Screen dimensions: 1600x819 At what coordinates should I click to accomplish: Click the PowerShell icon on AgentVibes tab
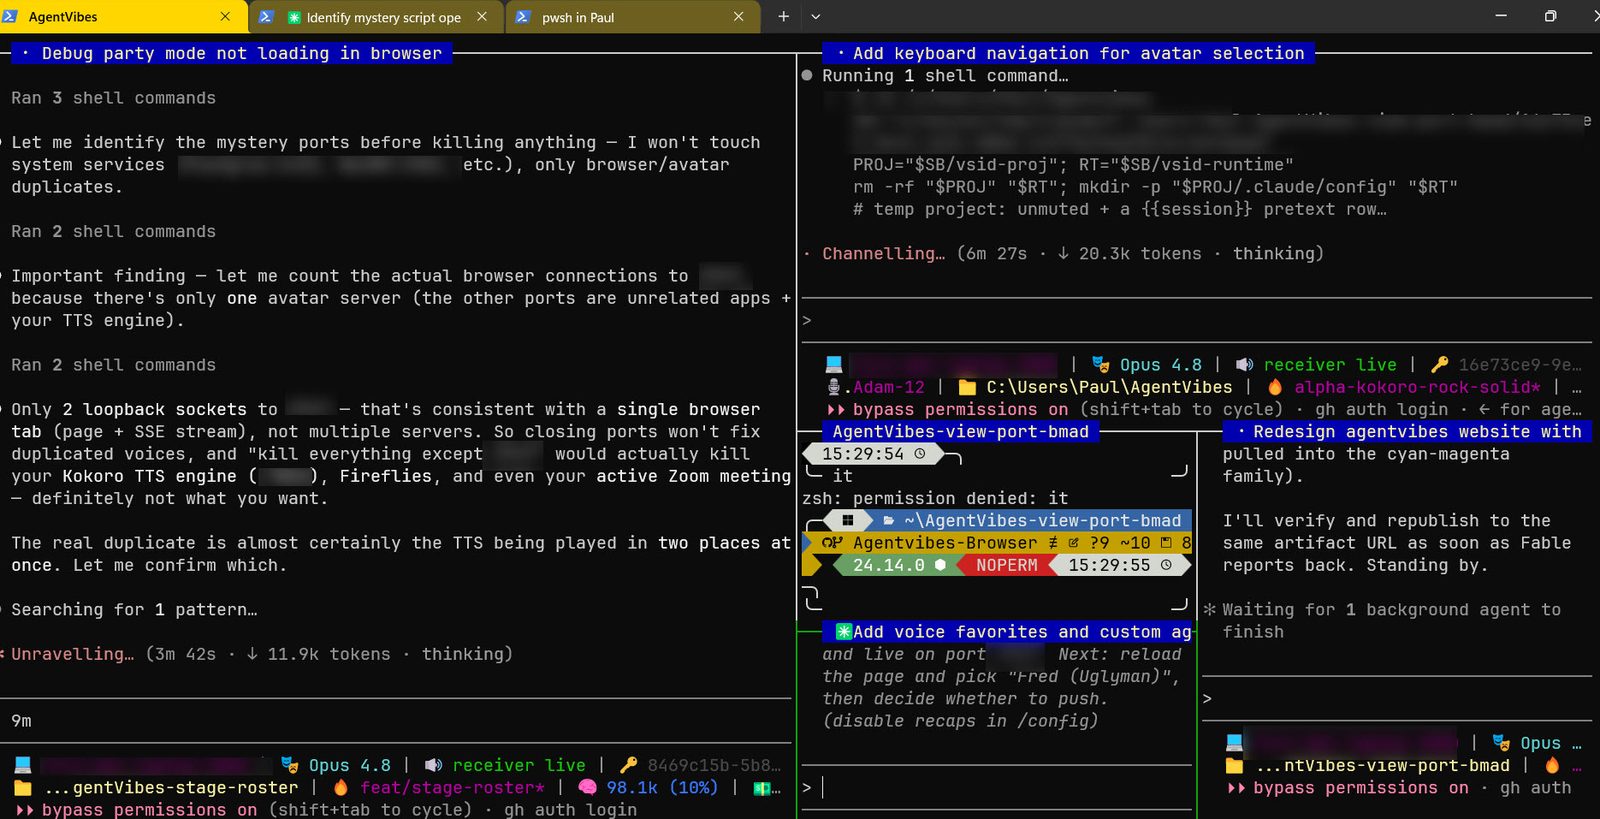11,17
